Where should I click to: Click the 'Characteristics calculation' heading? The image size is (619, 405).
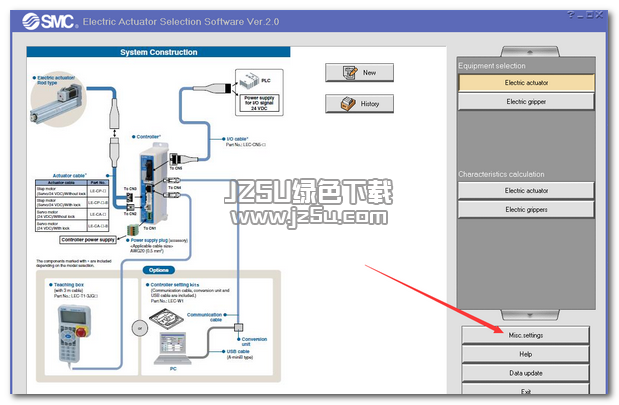point(501,174)
